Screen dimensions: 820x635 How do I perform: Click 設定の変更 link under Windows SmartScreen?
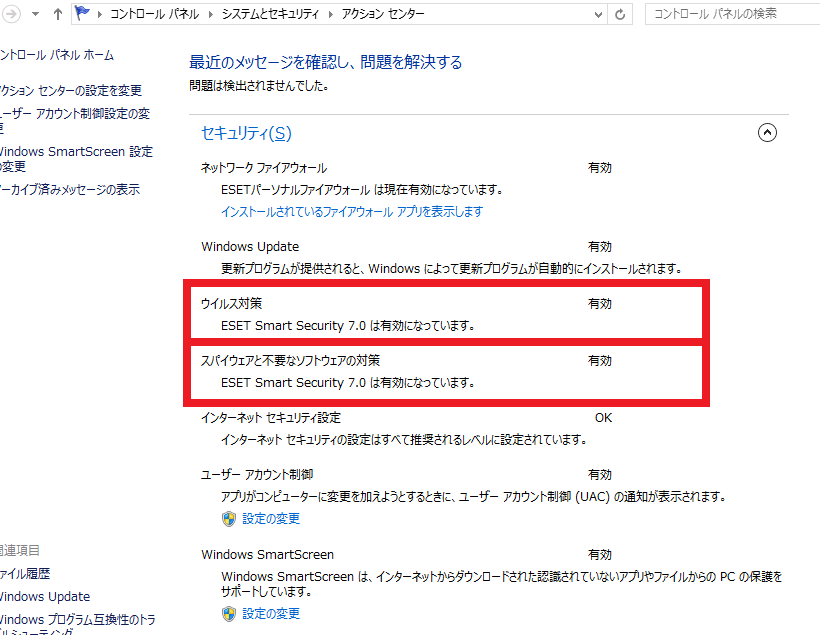(x=271, y=614)
